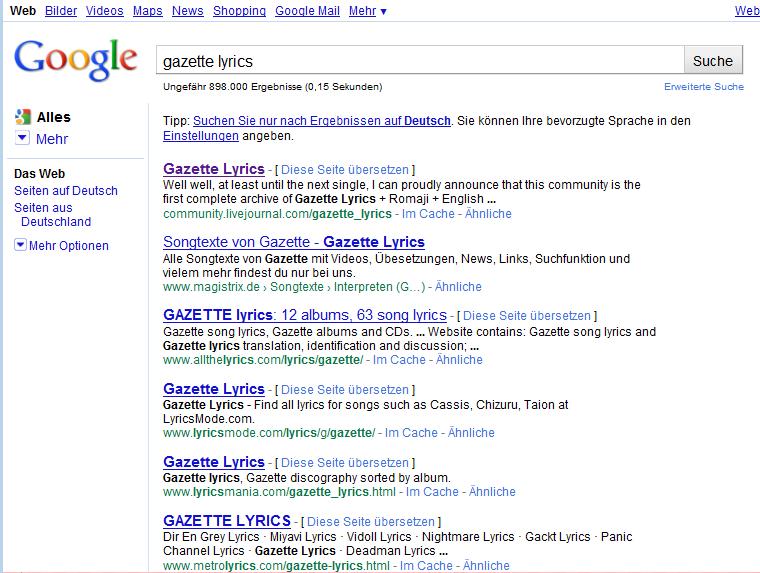Image resolution: width=760 pixels, height=573 pixels.
Task: Open Im Cache for allthelyrics.com result
Action: coord(399,360)
